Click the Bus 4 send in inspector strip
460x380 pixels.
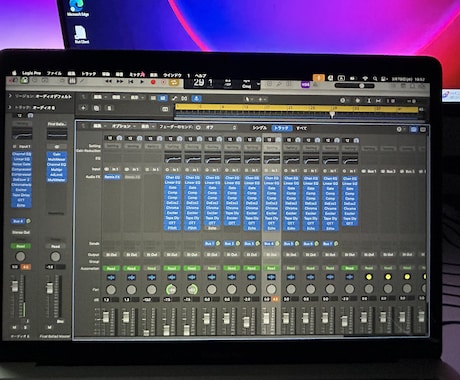(x=18, y=221)
